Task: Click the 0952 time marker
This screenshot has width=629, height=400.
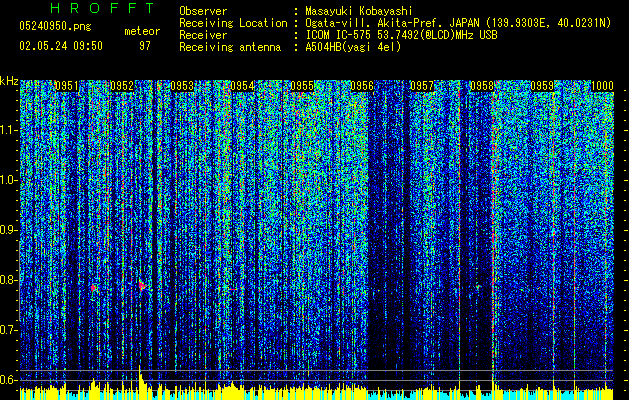Action: click(122, 86)
